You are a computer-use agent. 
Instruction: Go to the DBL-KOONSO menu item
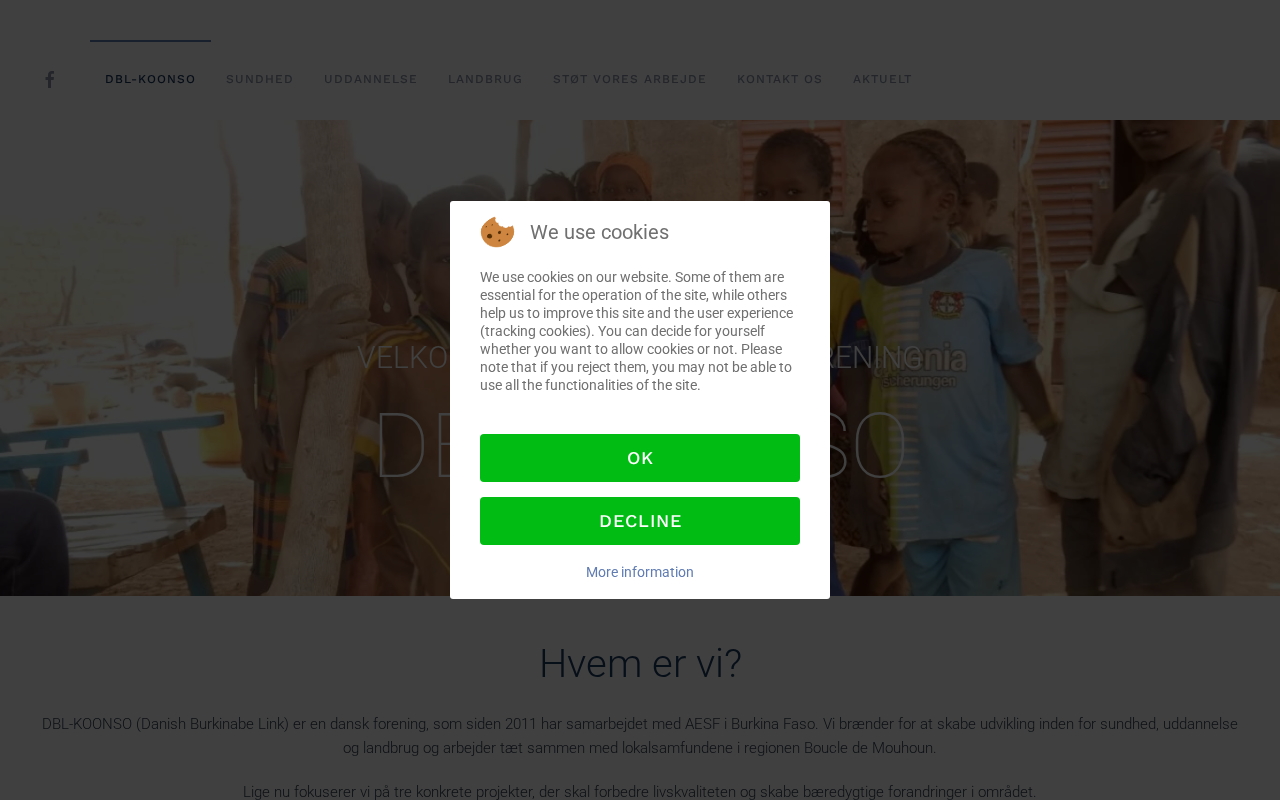[x=150, y=79]
